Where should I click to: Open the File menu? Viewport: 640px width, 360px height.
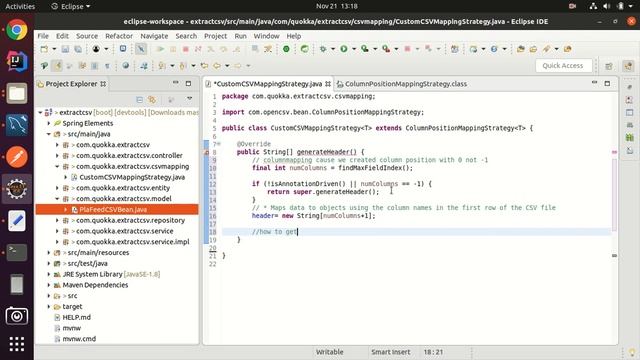(x=43, y=36)
